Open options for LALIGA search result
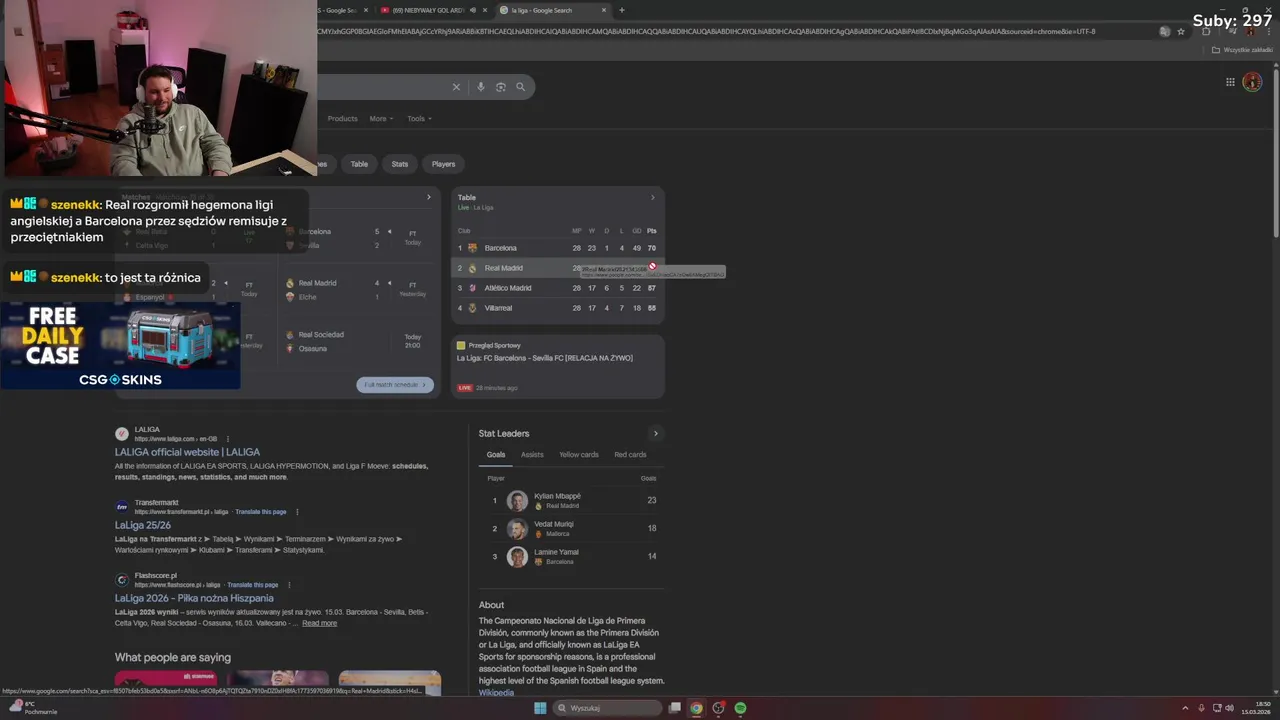This screenshot has height=720, width=1280. tap(228, 439)
